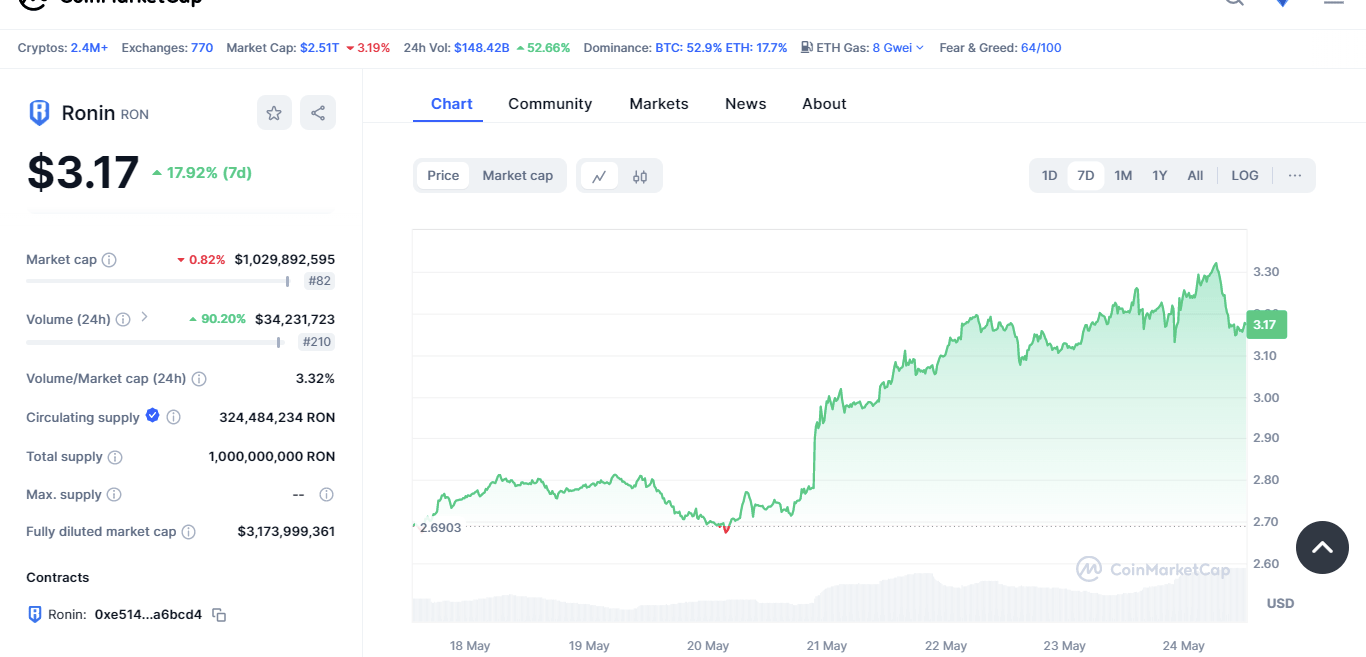
Task: Select the 1M time range
Action: 1123,176
